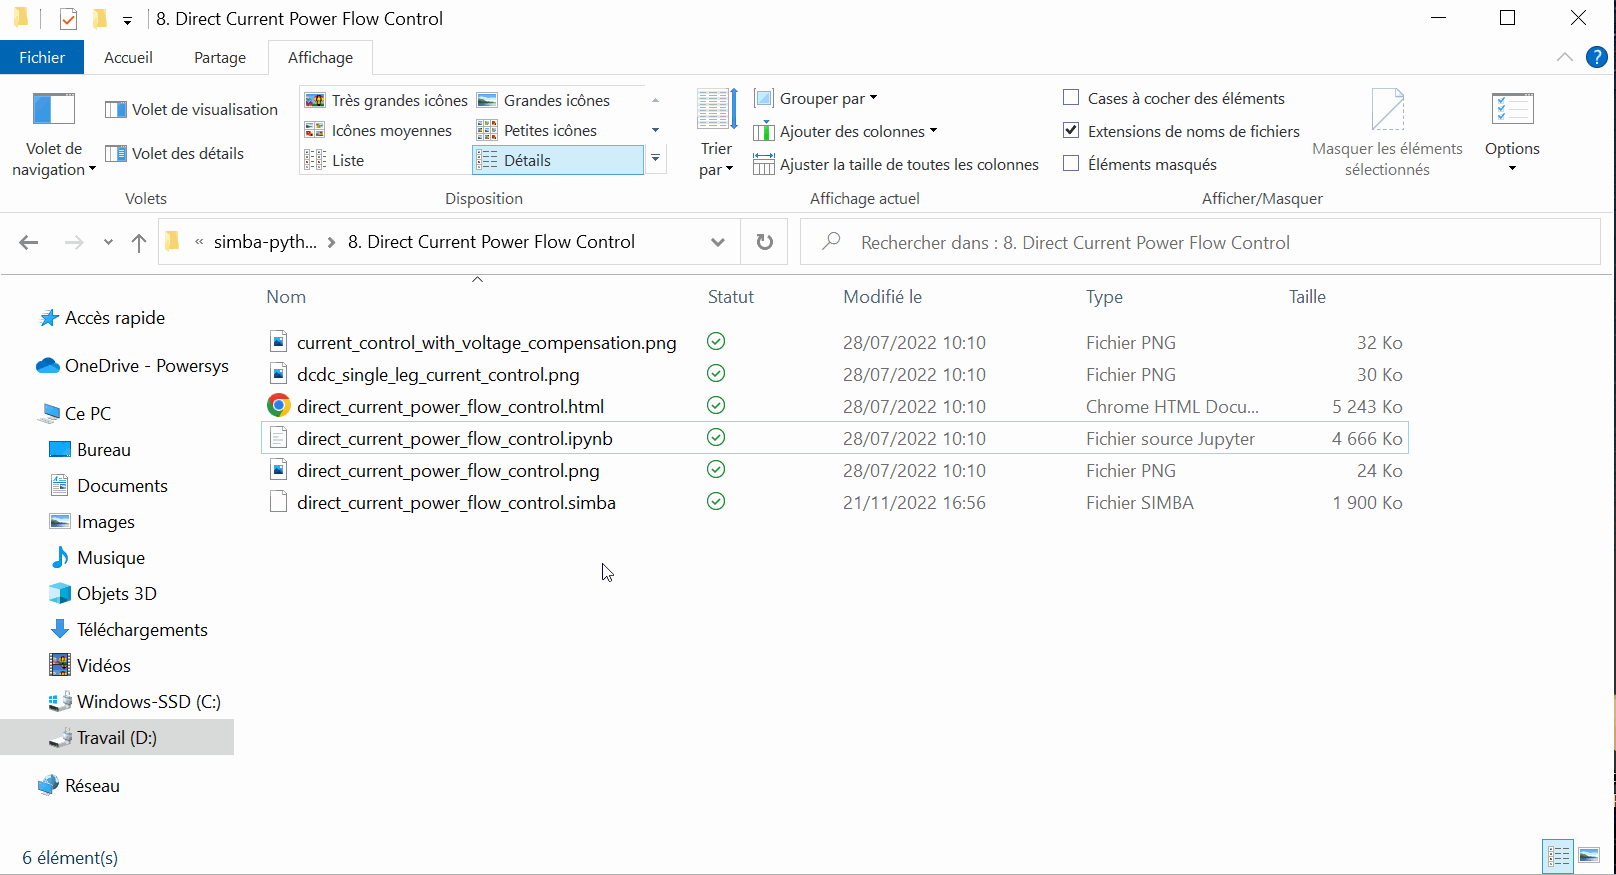Viewport: 1616px width, 875px height.
Task: Toggle Éléments masqués checkbox
Action: pos(1071,164)
